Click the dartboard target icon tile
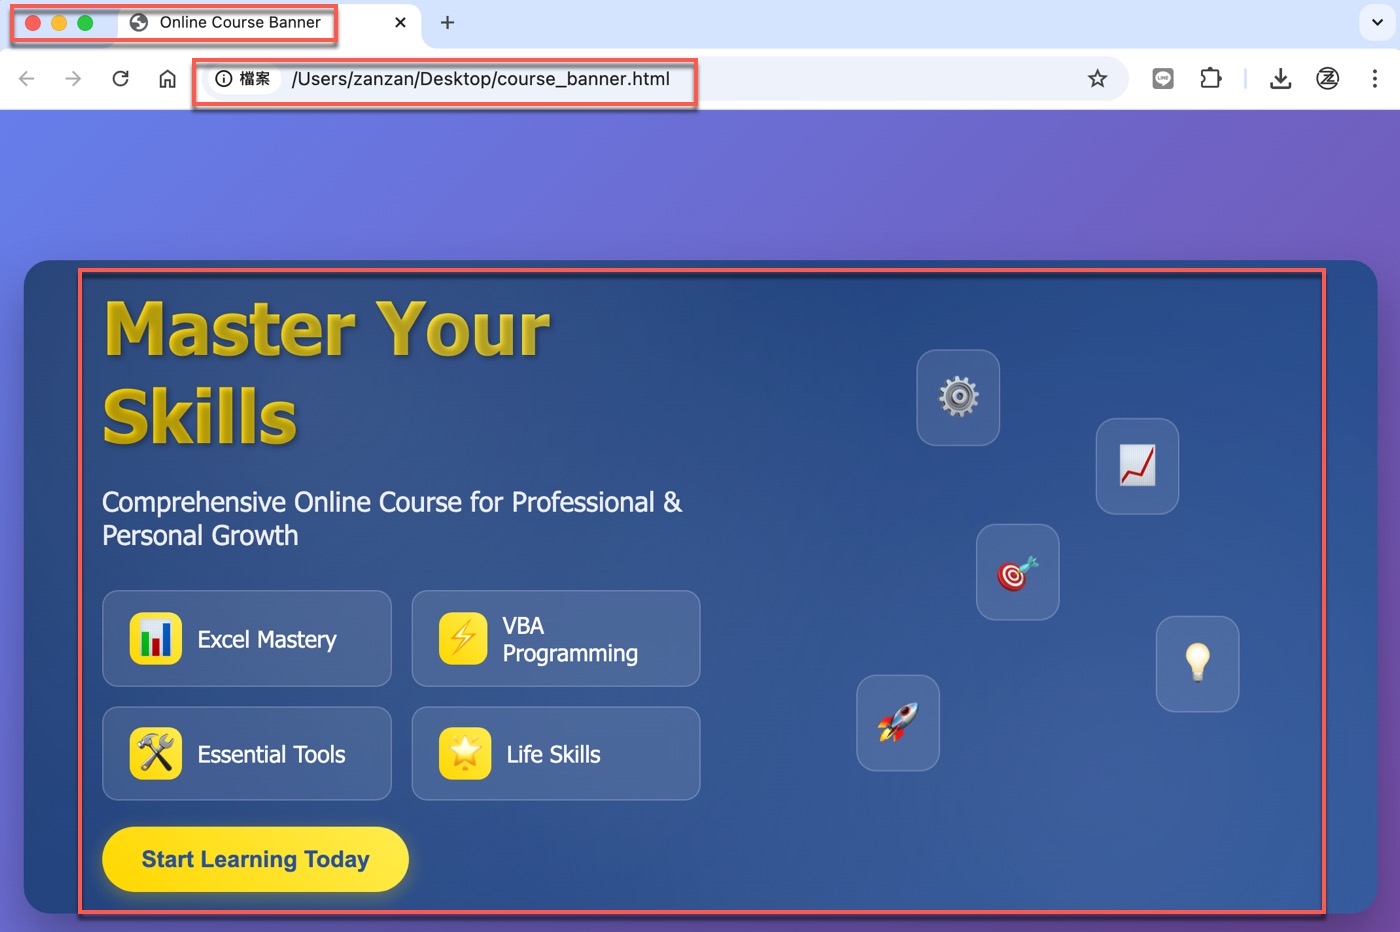Image resolution: width=1400 pixels, height=932 pixels. pos(1017,572)
